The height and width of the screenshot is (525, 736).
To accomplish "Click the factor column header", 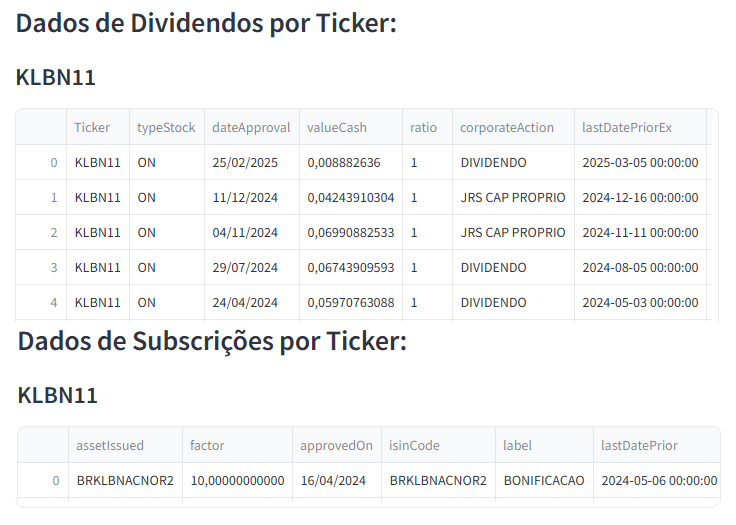I will pos(207,445).
